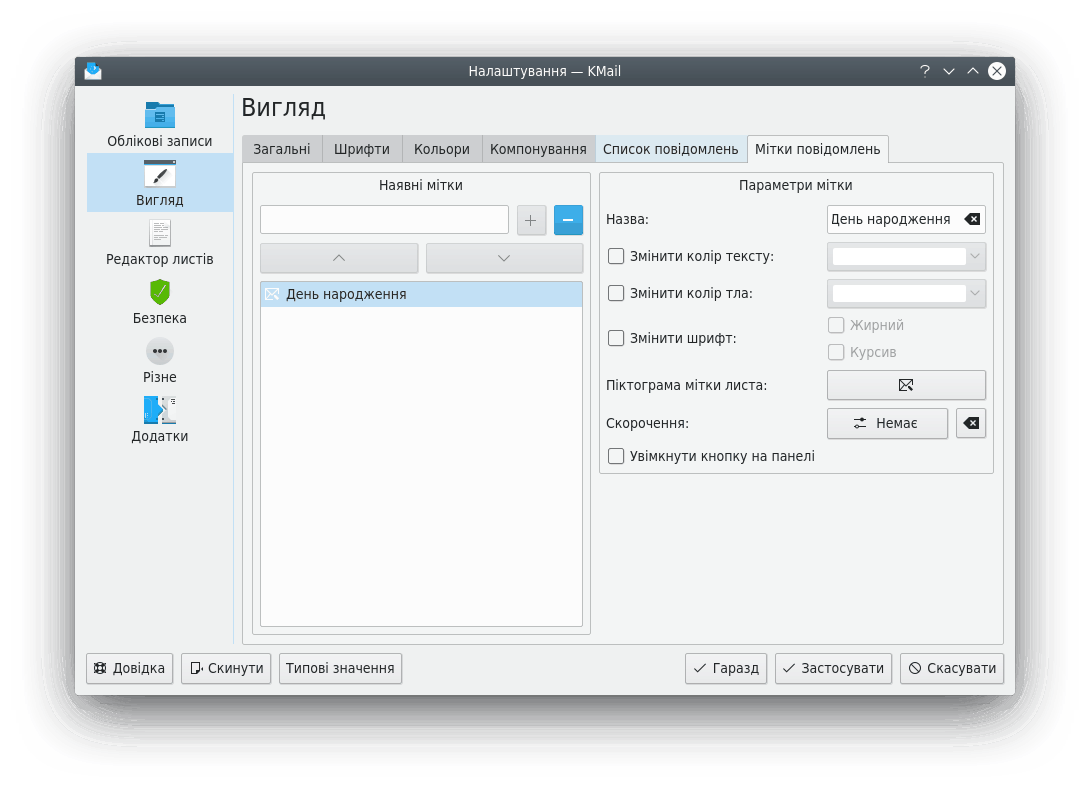Enable Змінити колір тексту checkbox
Viewport: 1090px width, 788px height.
(x=616, y=256)
